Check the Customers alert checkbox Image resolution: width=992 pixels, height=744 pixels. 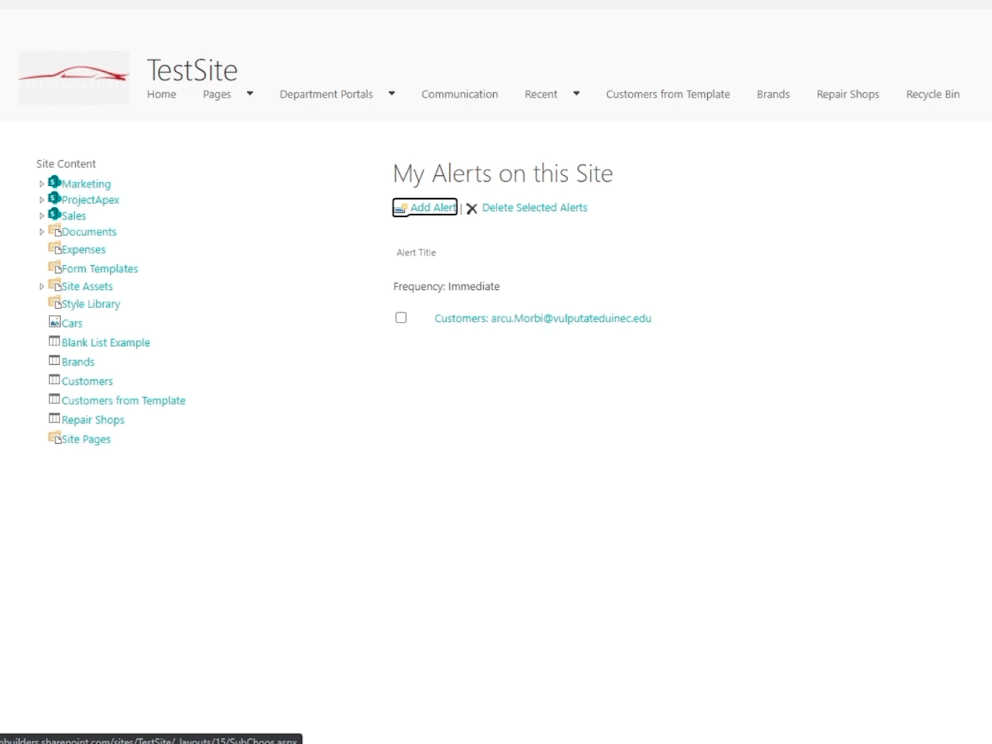point(401,318)
